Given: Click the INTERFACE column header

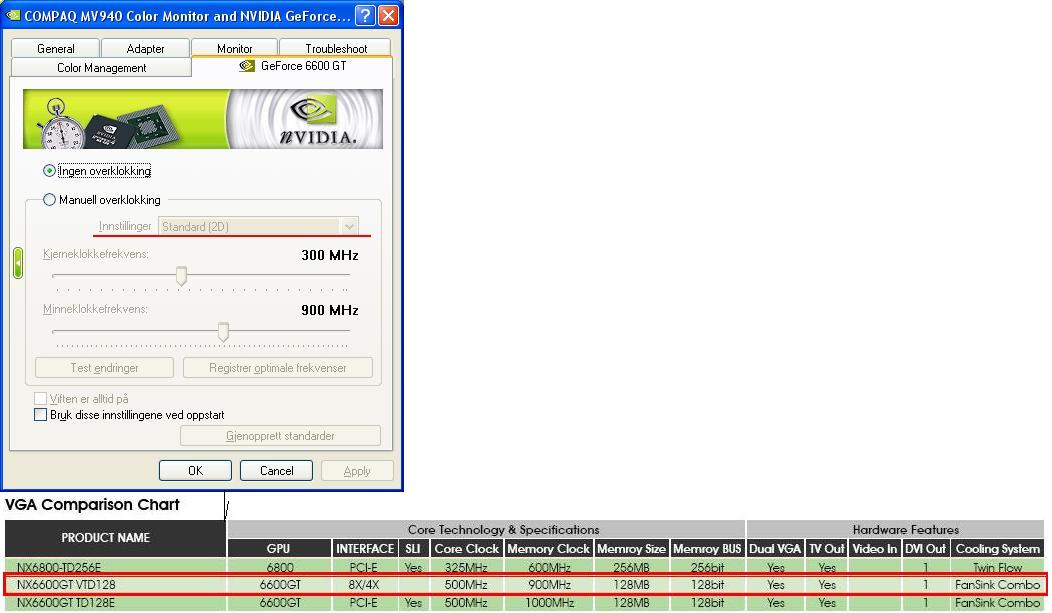Looking at the screenshot, I should tap(365, 549).
